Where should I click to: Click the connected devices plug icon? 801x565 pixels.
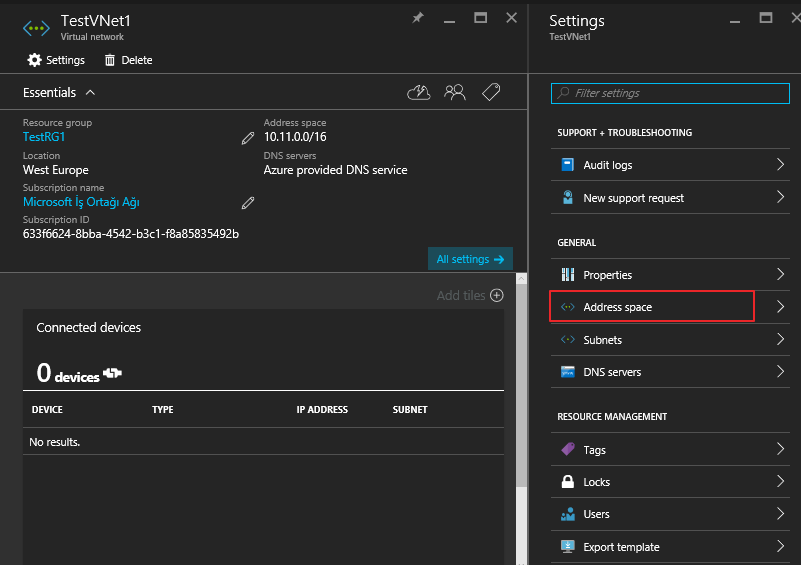click(112, 373)
